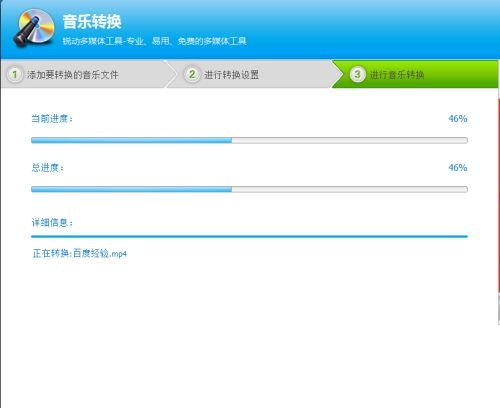Click the 详细信息 label
The height and width of the screenshot is (408, 500).
coord(52,222)
